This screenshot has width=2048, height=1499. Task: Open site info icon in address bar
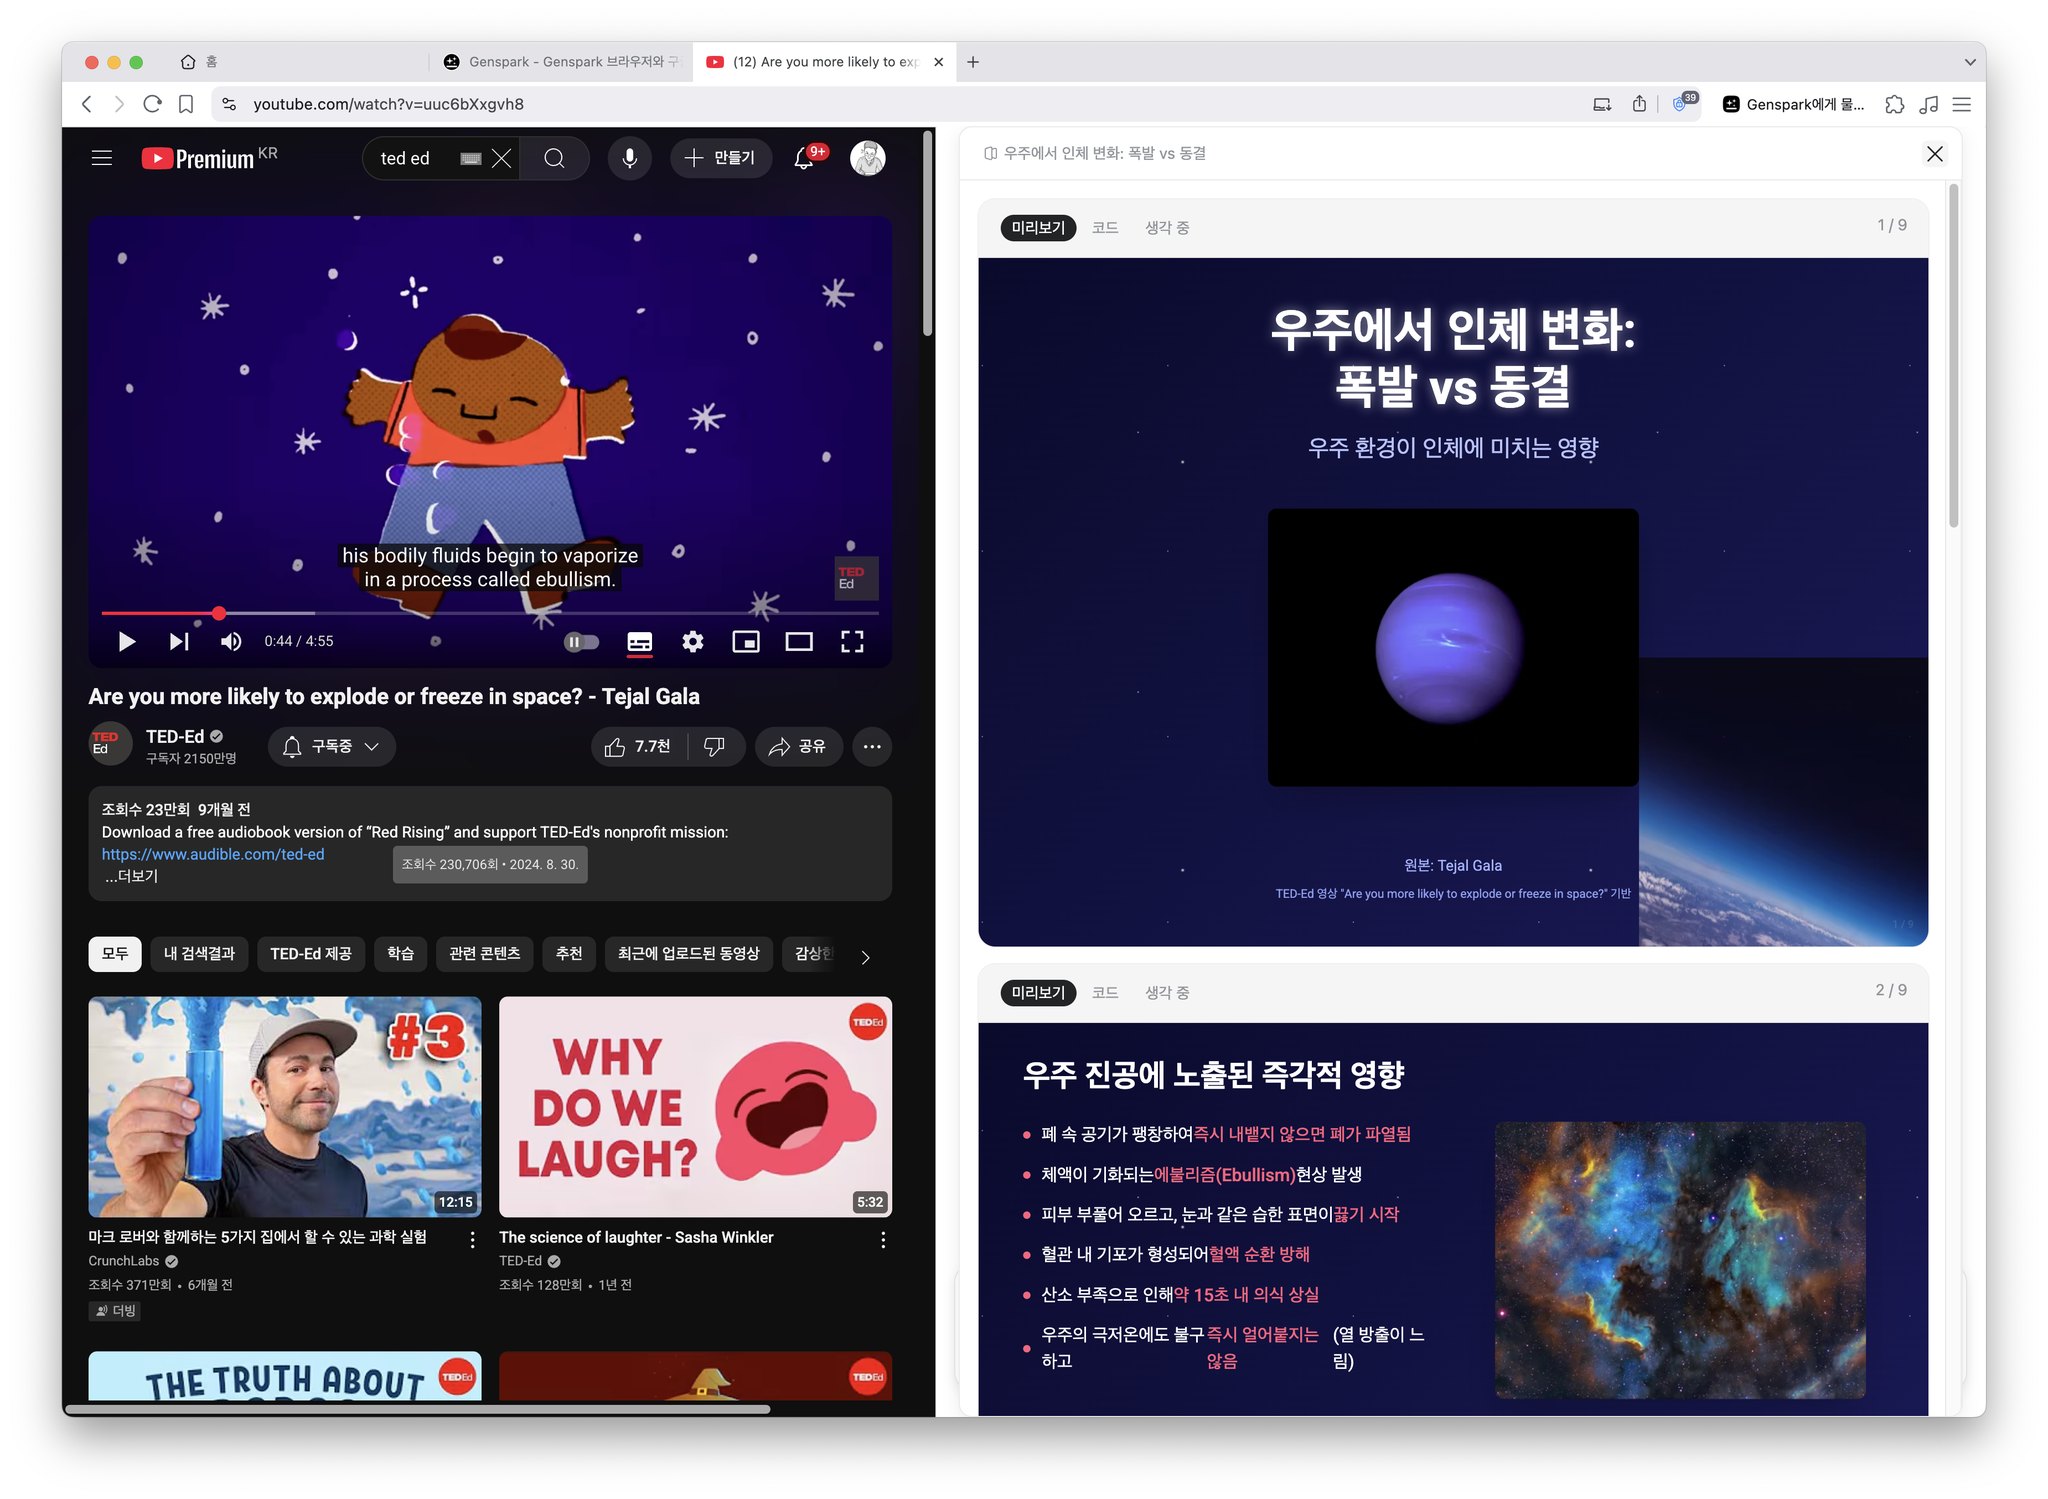point(229,104)
